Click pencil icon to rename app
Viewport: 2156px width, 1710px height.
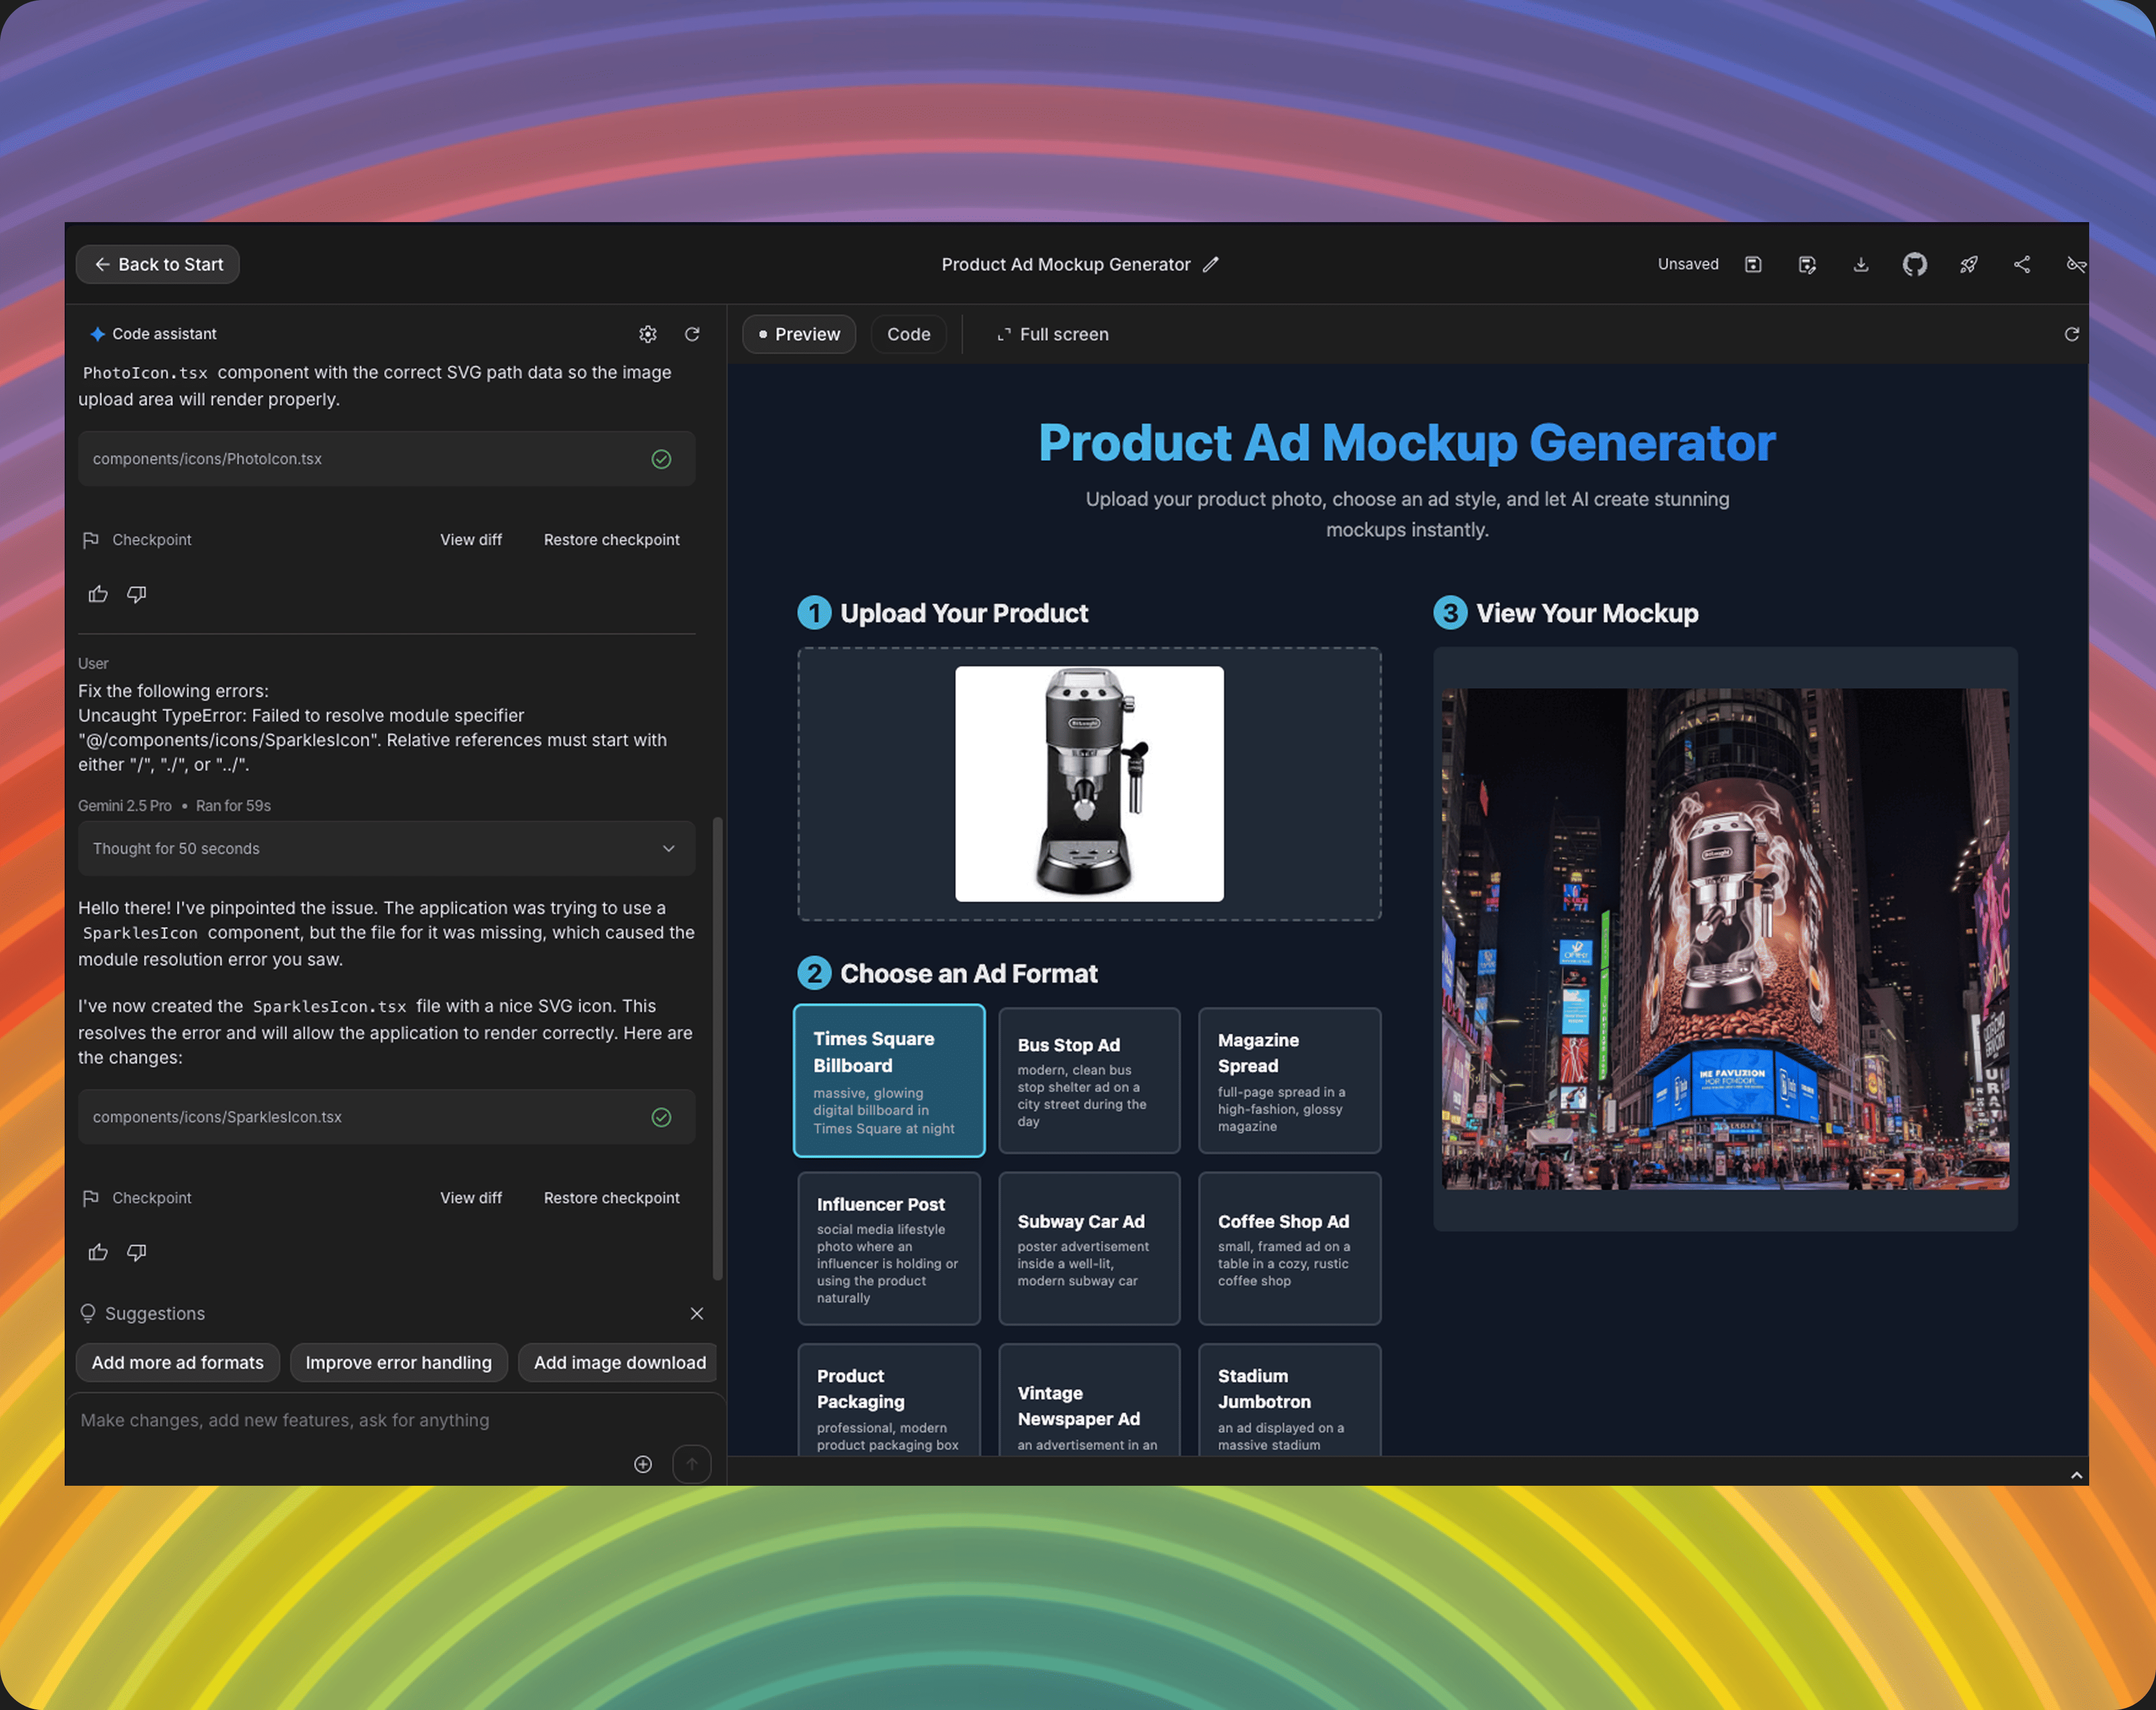[x=1210, y=264]
